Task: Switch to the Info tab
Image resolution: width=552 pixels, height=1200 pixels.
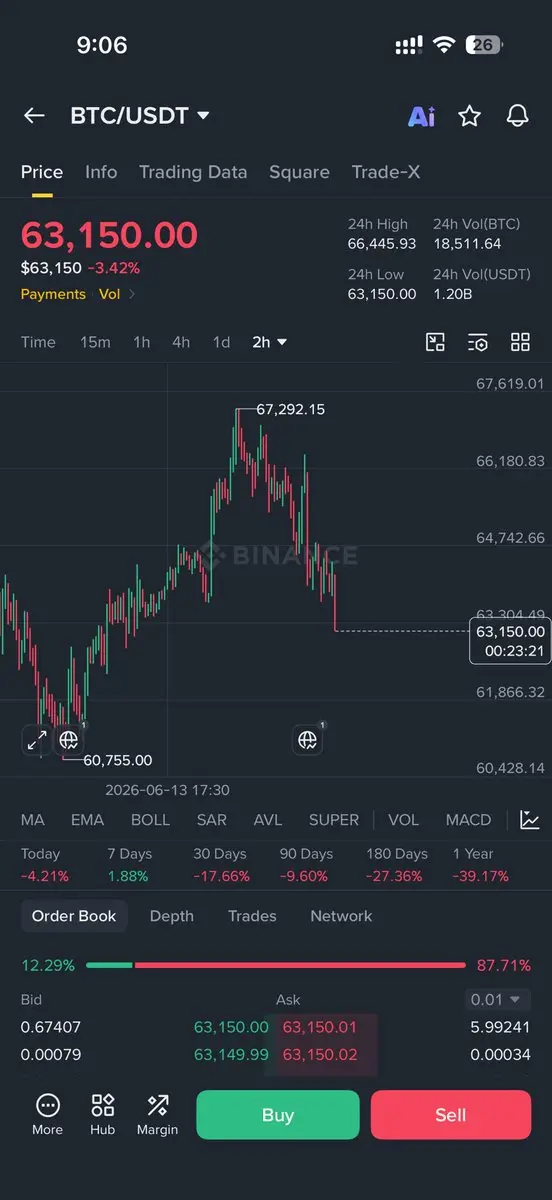Action: pyautogui.click(x=101, y=172)
